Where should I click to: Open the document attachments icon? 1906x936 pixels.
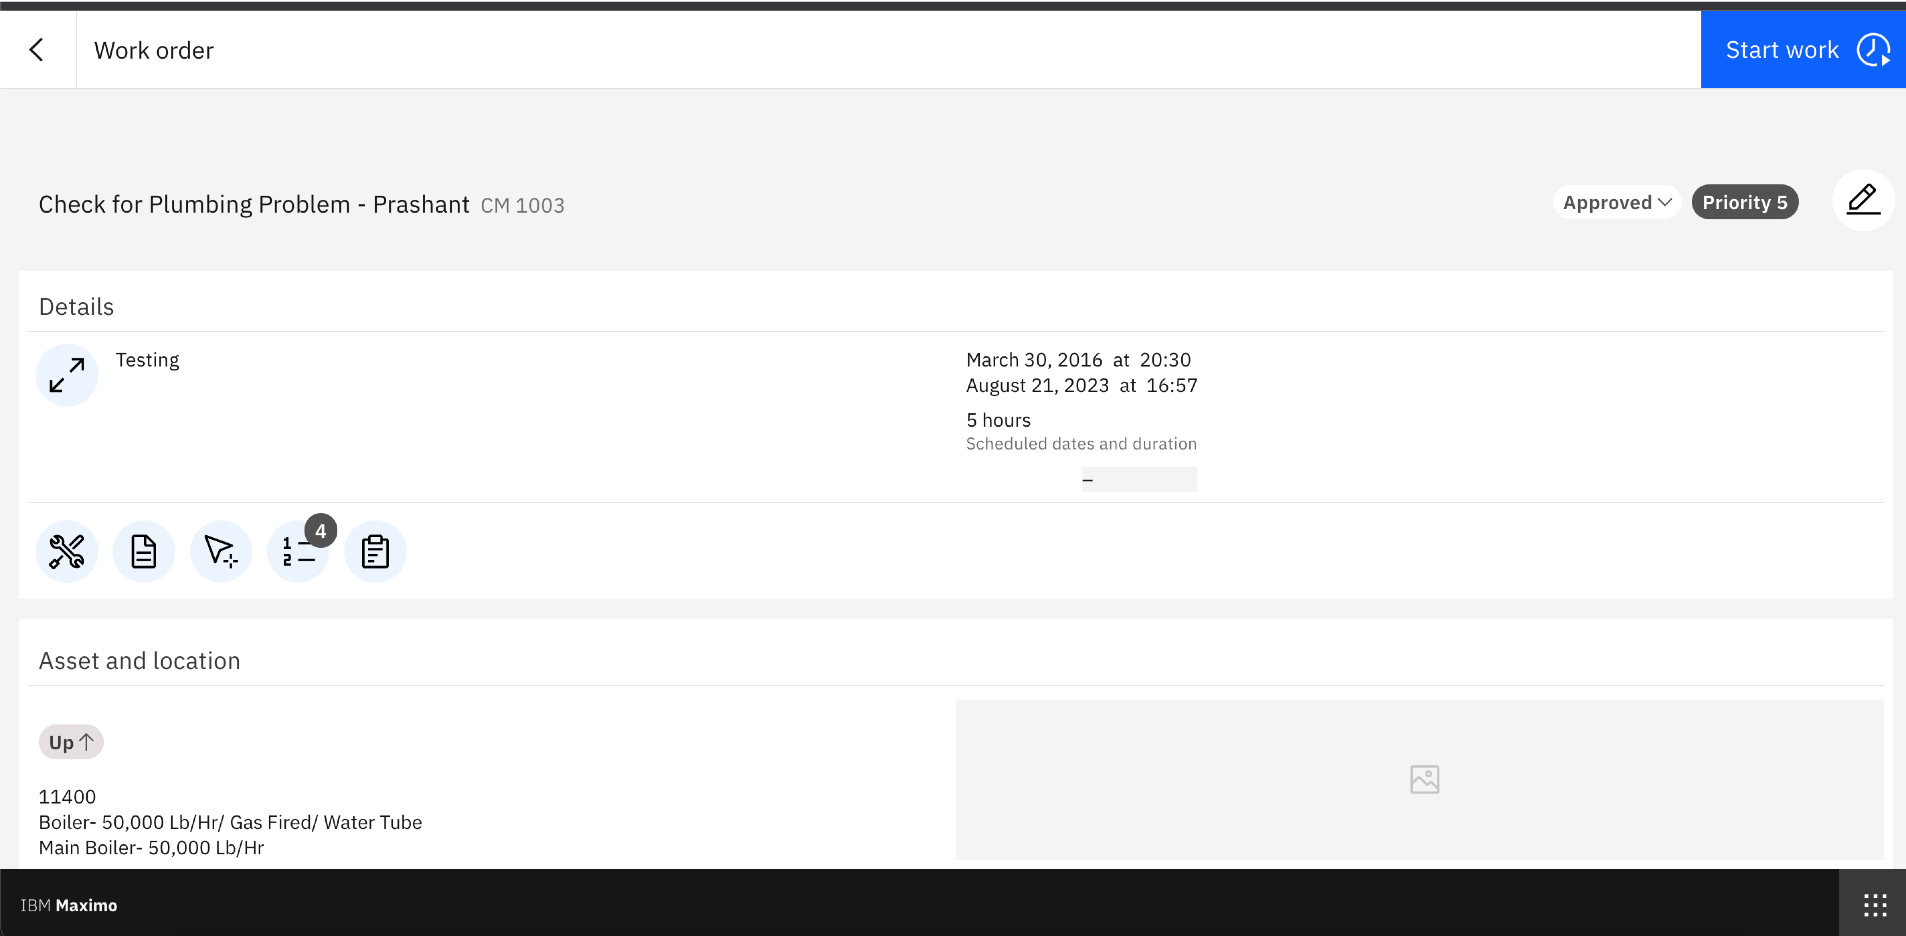click(144, 551)
